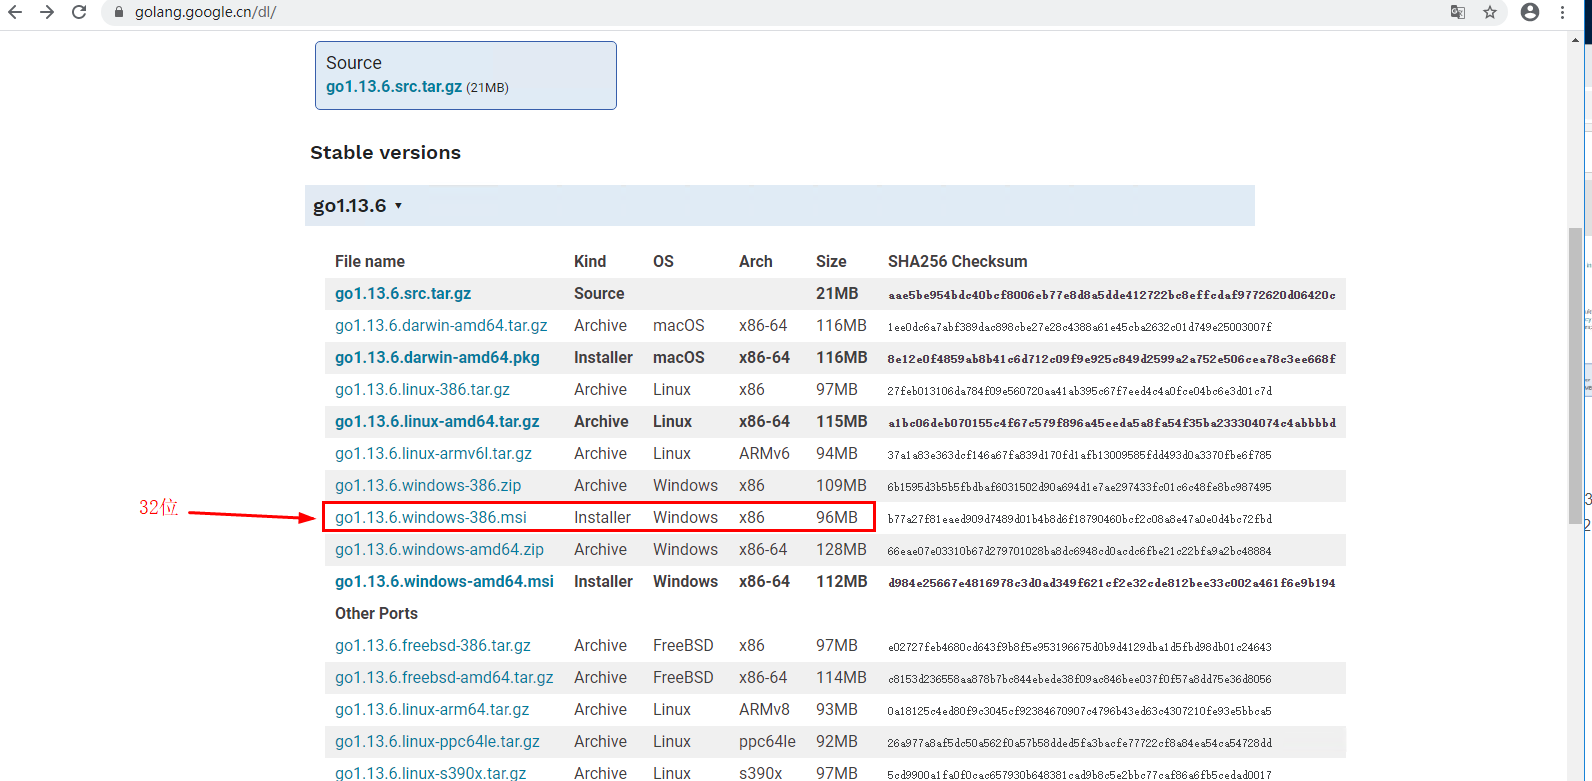The width and height of the screenshot is (1592, 781).
Task: Select the File name column header
Action: point(370,261)
